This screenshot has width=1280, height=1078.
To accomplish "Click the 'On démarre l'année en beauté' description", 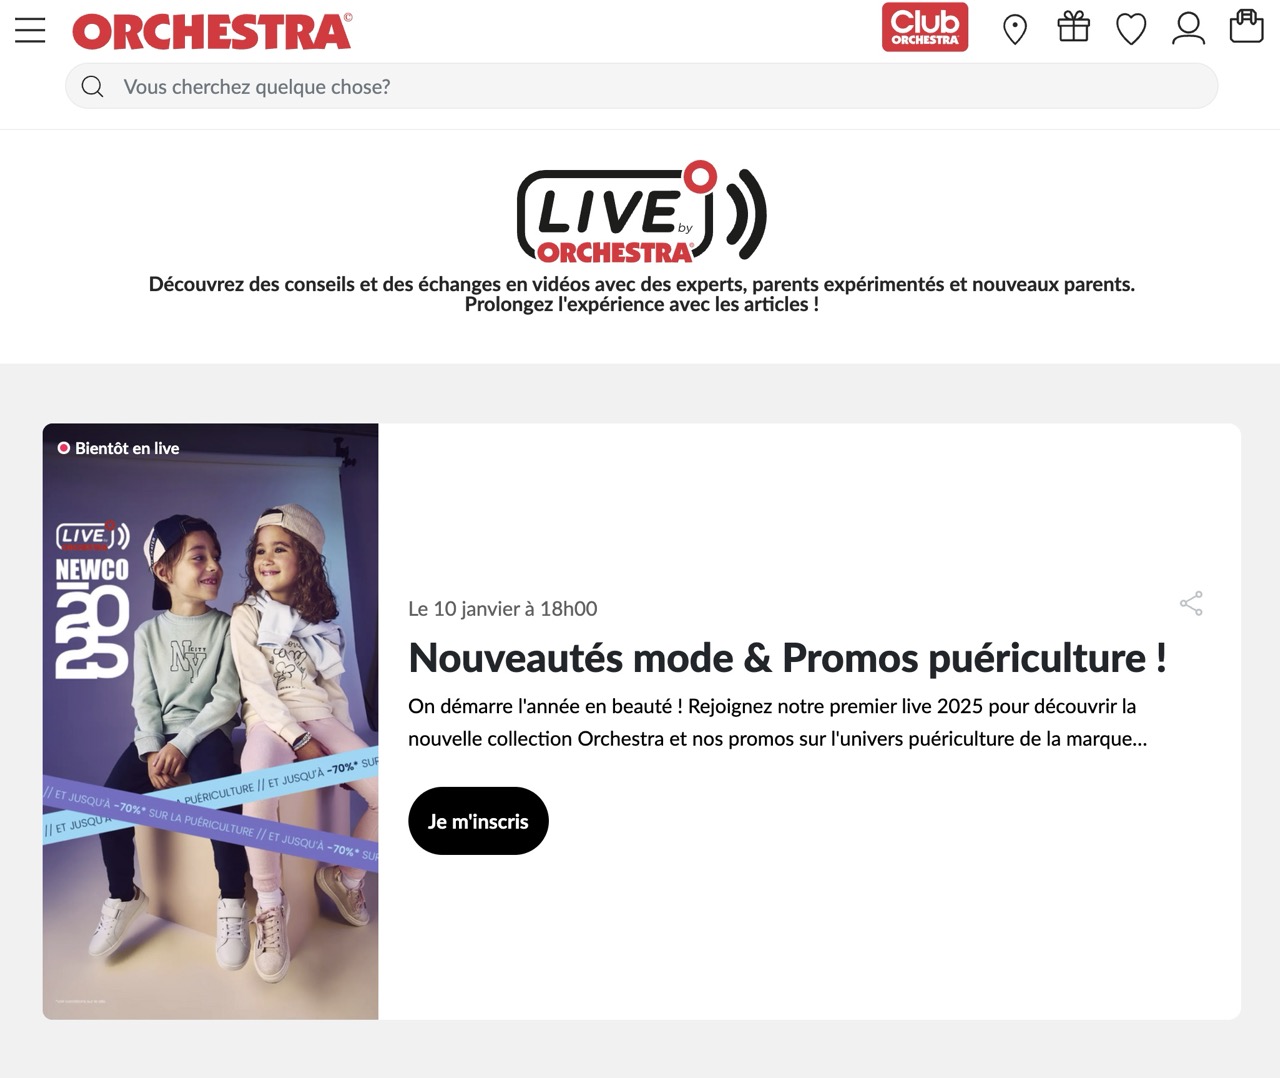I will [778, 722].
